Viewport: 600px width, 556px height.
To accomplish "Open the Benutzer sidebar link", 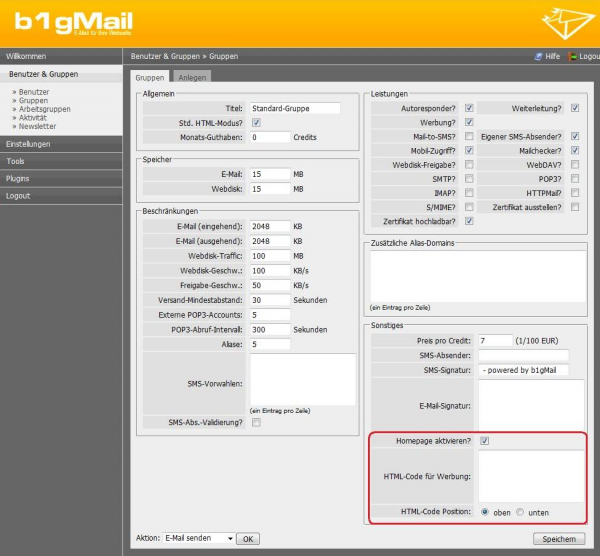I will click(x=34, y=92).
